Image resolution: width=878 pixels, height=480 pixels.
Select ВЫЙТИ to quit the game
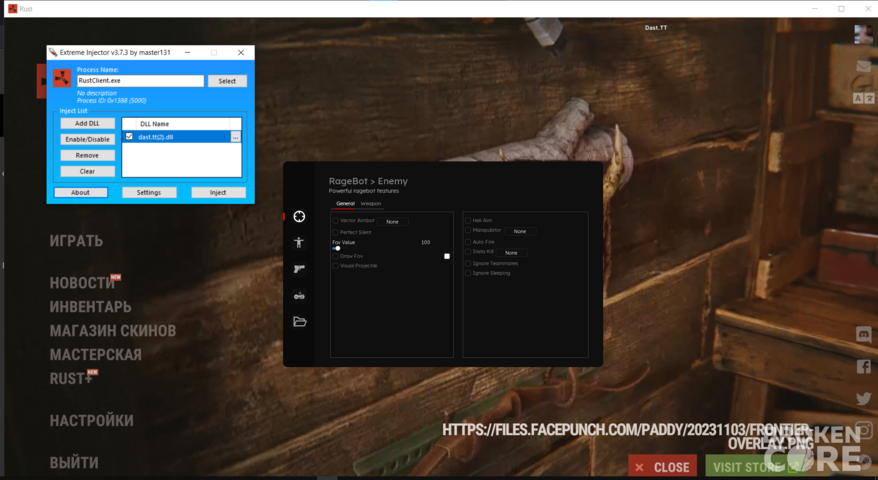74,463
